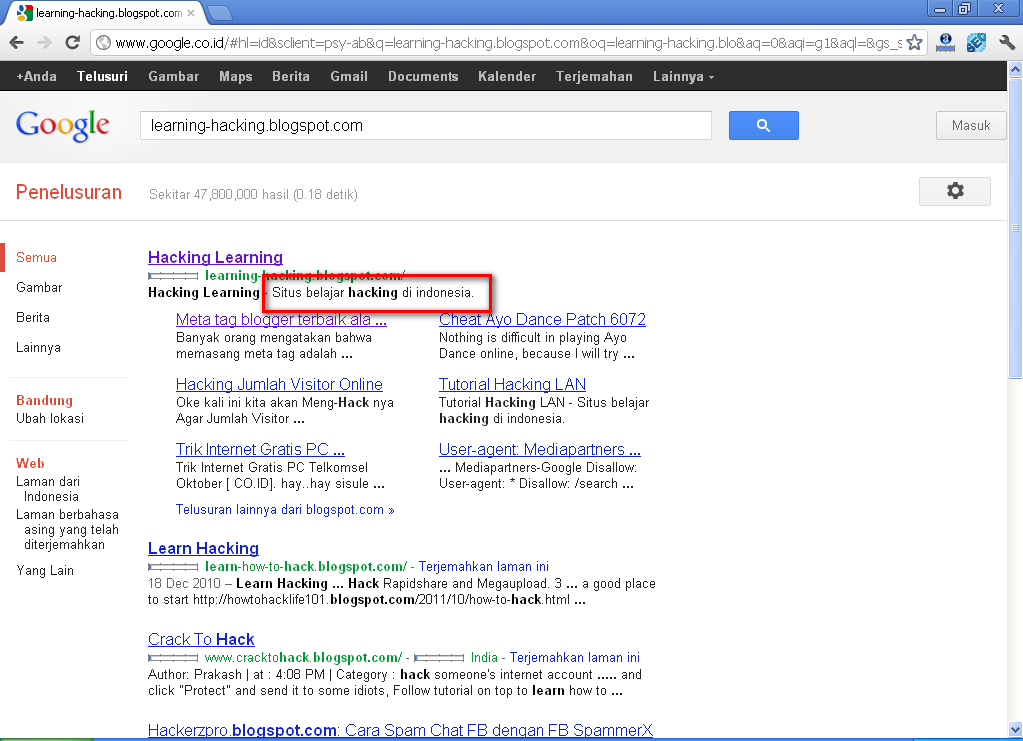Click Ubah lokasi under Bandung
This screenshot has width=1023, height=741.
[50, 418]
